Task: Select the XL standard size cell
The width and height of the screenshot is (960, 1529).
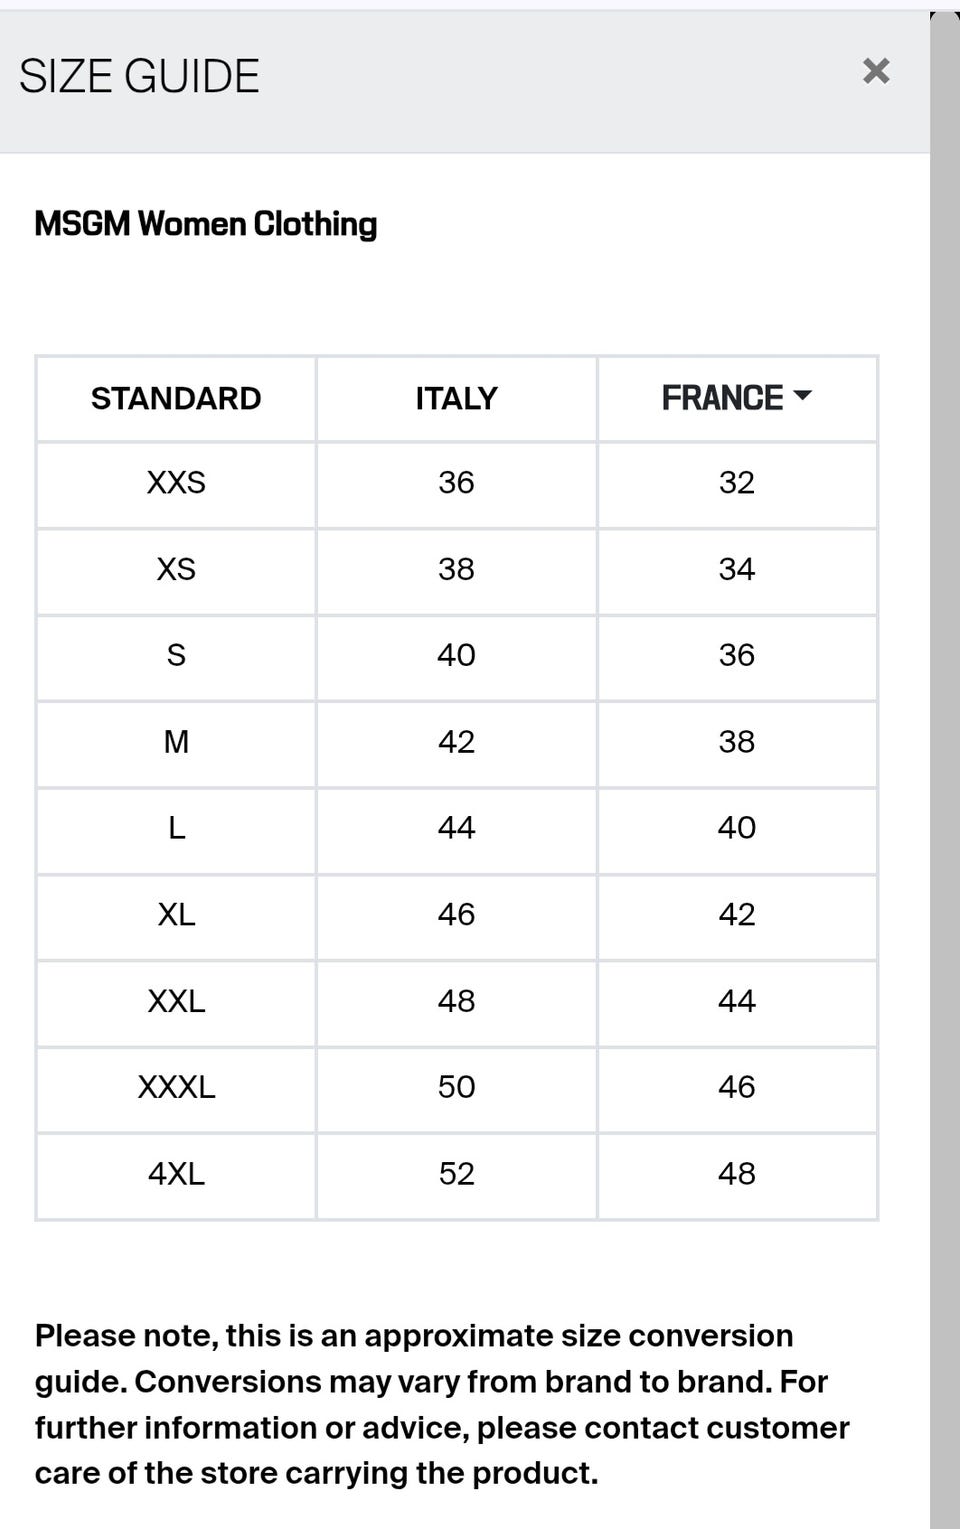Action: 176,914
